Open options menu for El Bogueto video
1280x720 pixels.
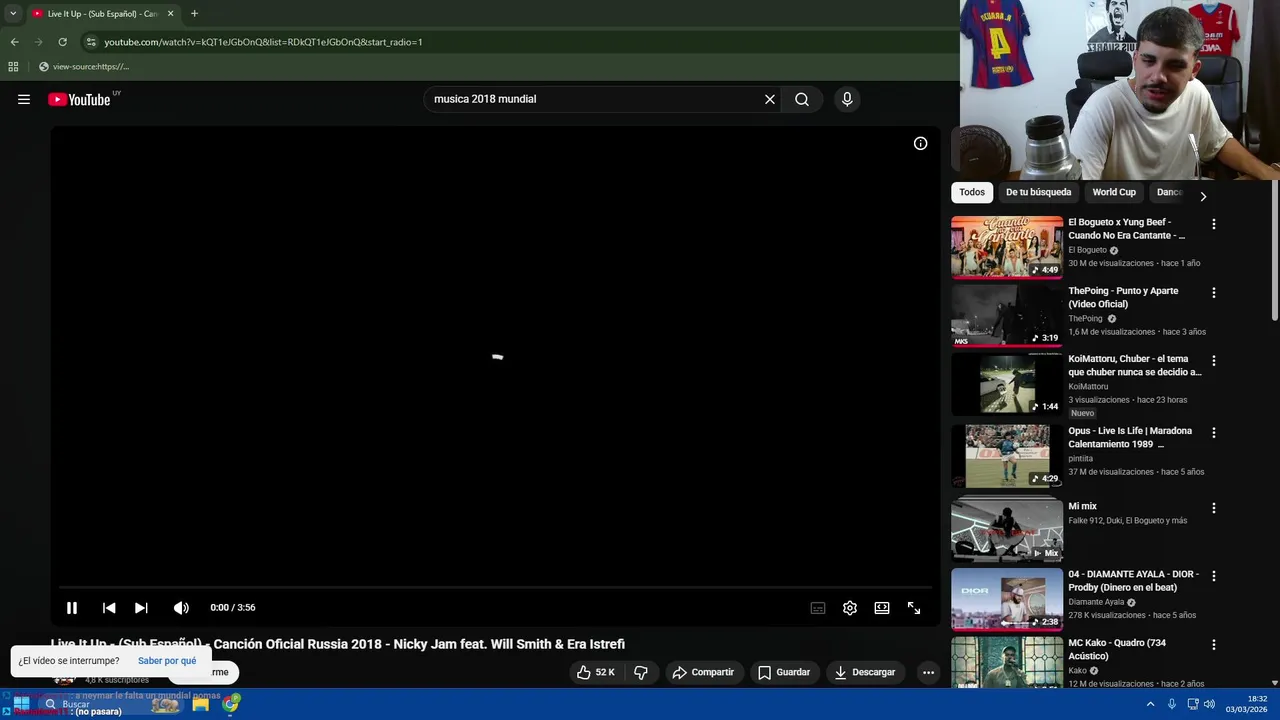coord(1214,225)
